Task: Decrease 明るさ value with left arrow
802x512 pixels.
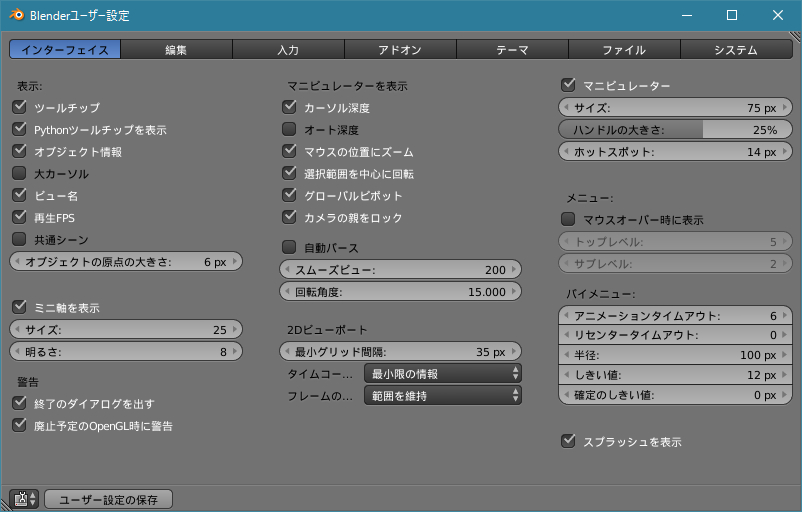Action: click(x=17, y=352)
